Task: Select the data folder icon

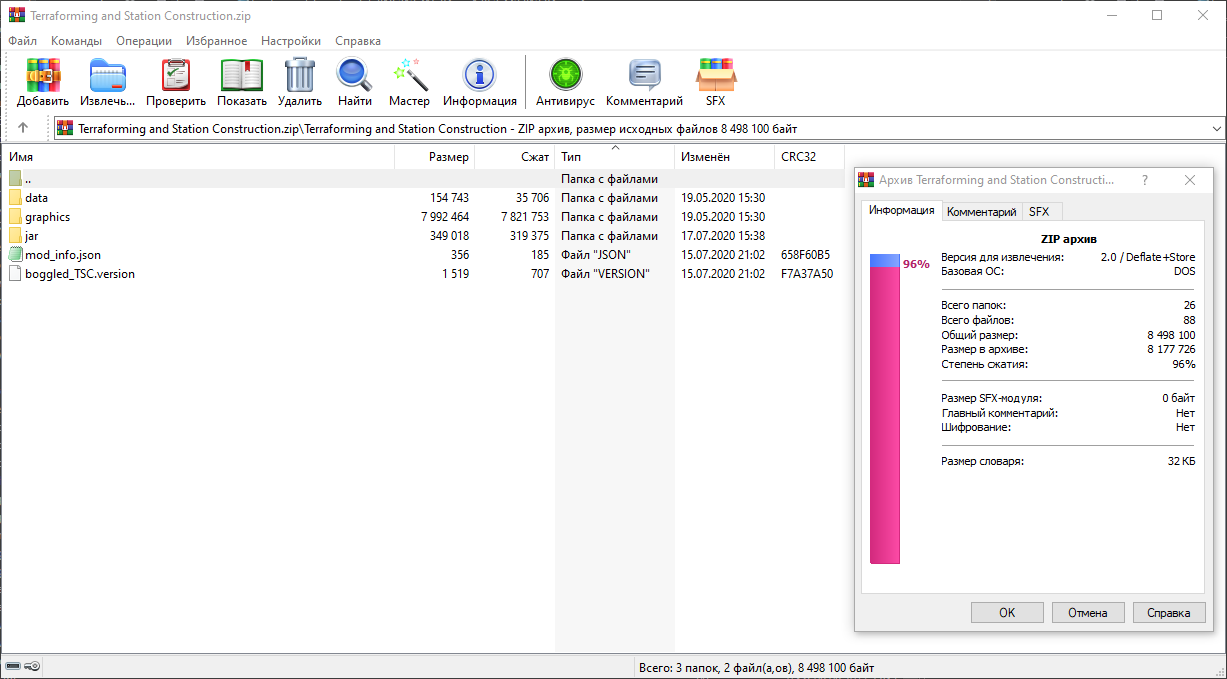Action: (x=15, y=198)
